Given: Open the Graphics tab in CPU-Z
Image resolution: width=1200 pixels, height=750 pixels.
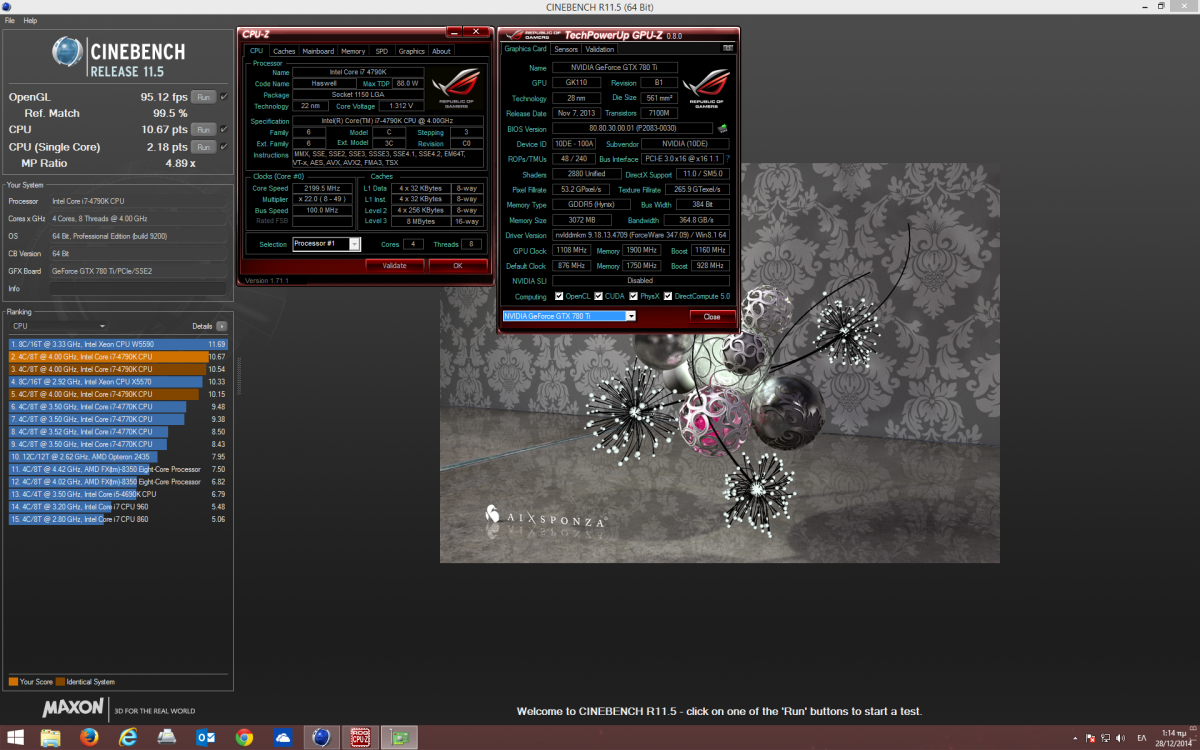Looking at the screenshot, I should click(x=411, y=51).
